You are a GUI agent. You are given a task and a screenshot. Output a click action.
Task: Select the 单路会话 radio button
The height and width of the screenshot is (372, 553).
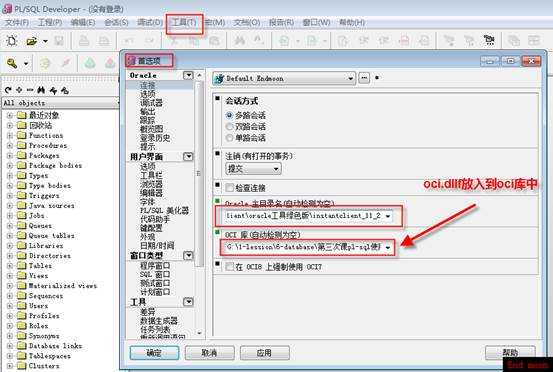[x=229, y=138]
